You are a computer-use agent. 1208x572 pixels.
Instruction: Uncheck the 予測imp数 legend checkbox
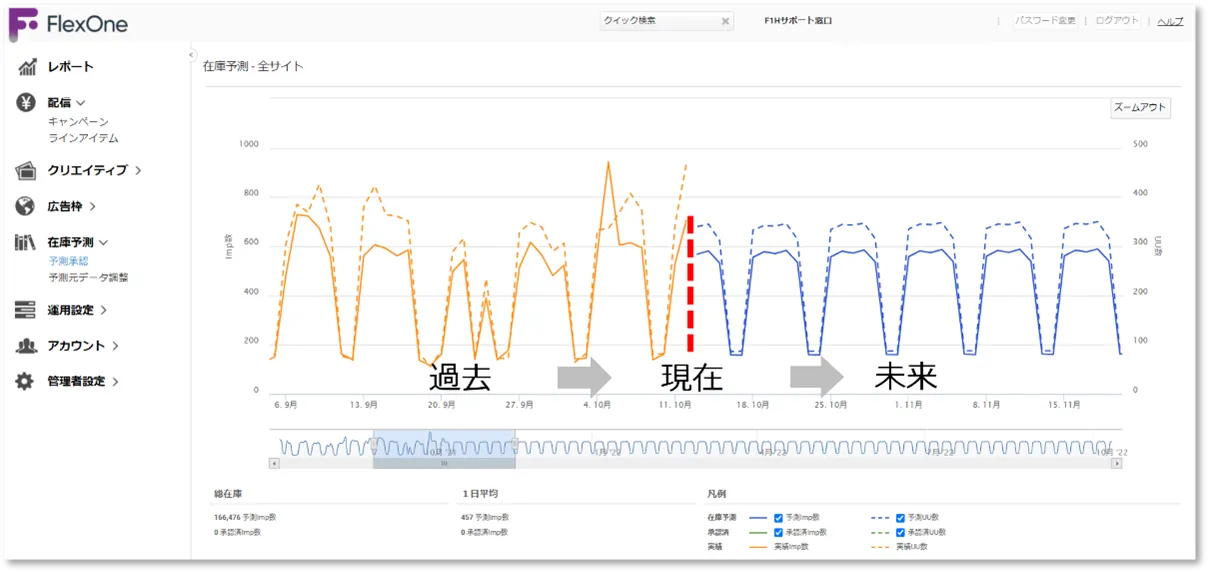[778, 518]
